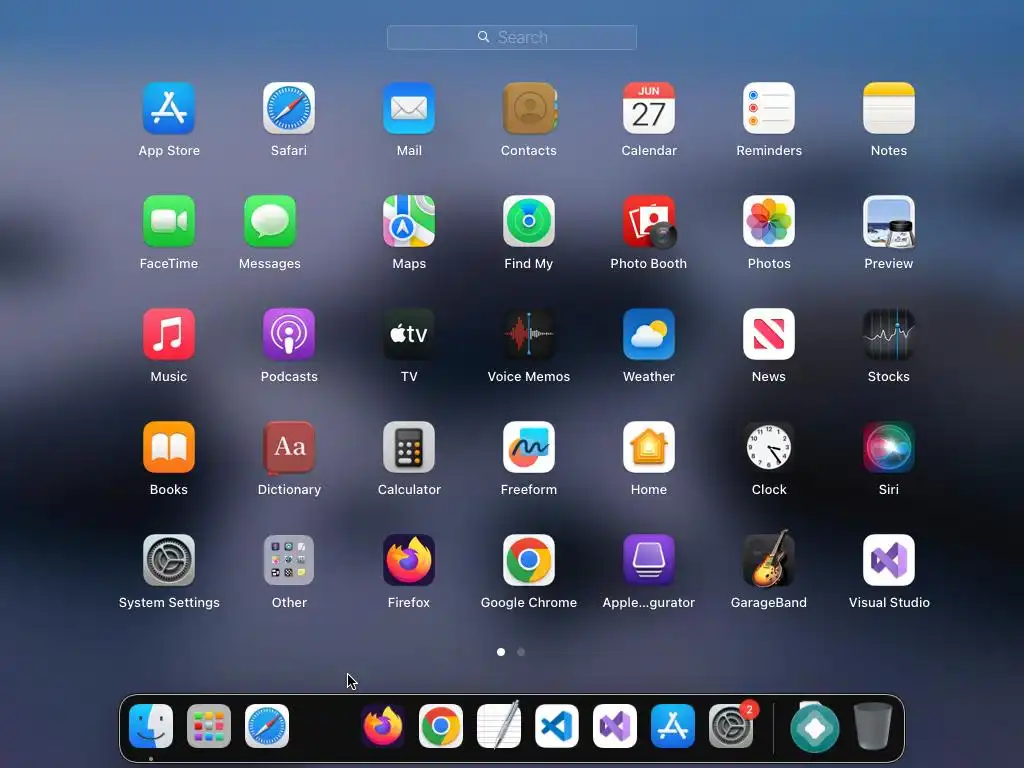
Task: Switch to the second Launchpad page dot
Action: pyautogui.click(x=521, y=652)
